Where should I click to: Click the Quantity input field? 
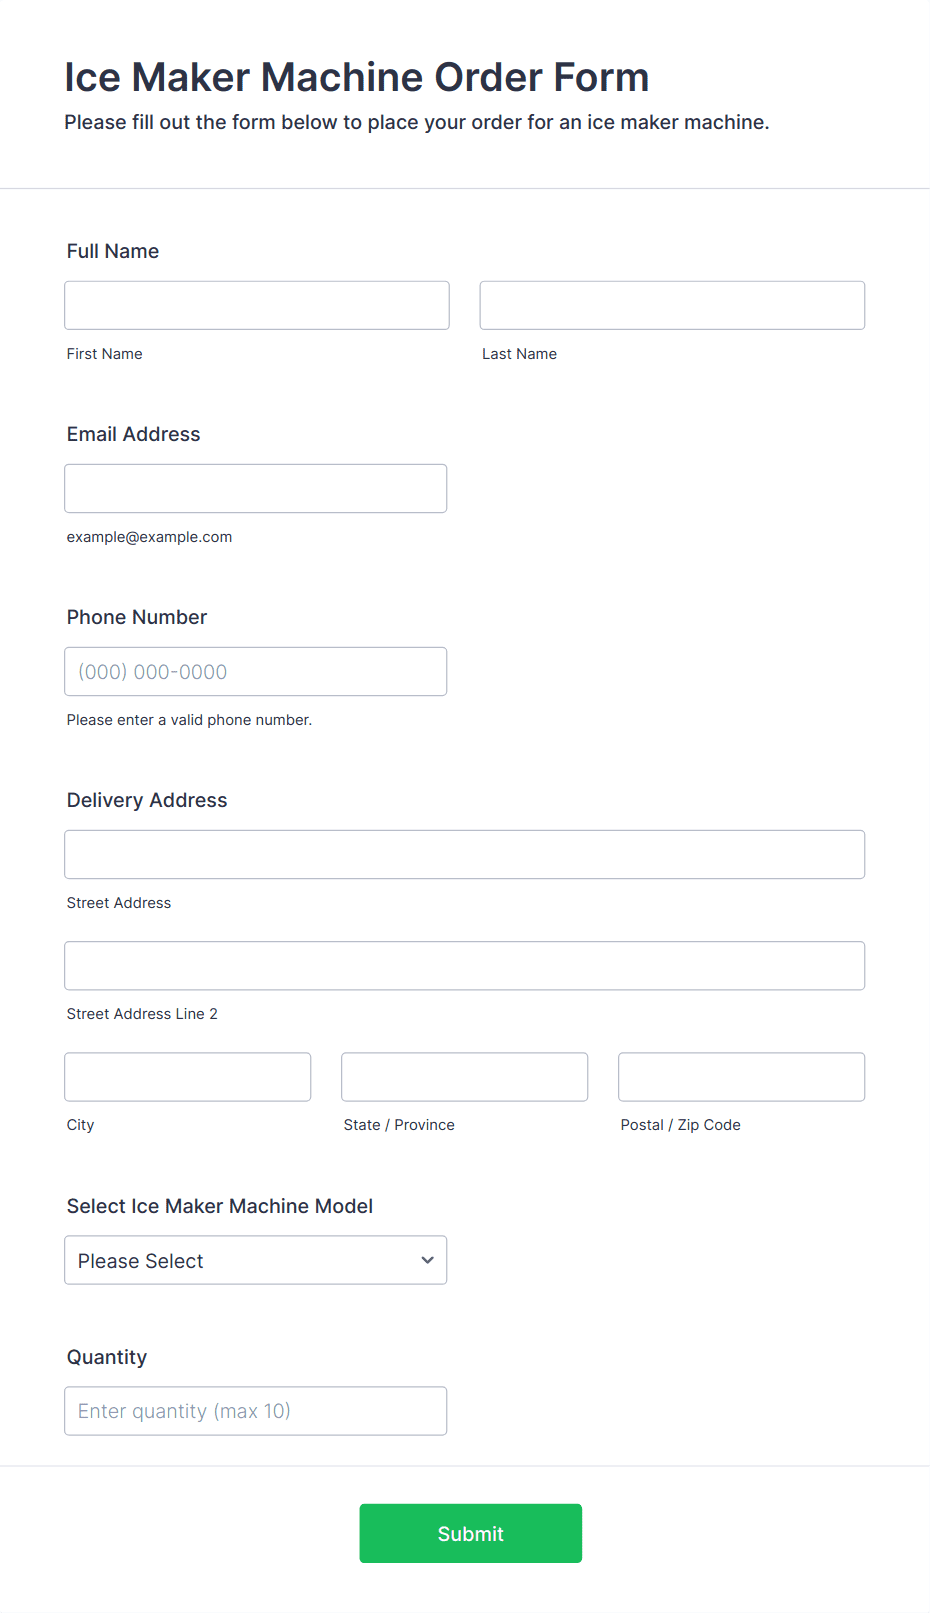tap(256, 1410)
